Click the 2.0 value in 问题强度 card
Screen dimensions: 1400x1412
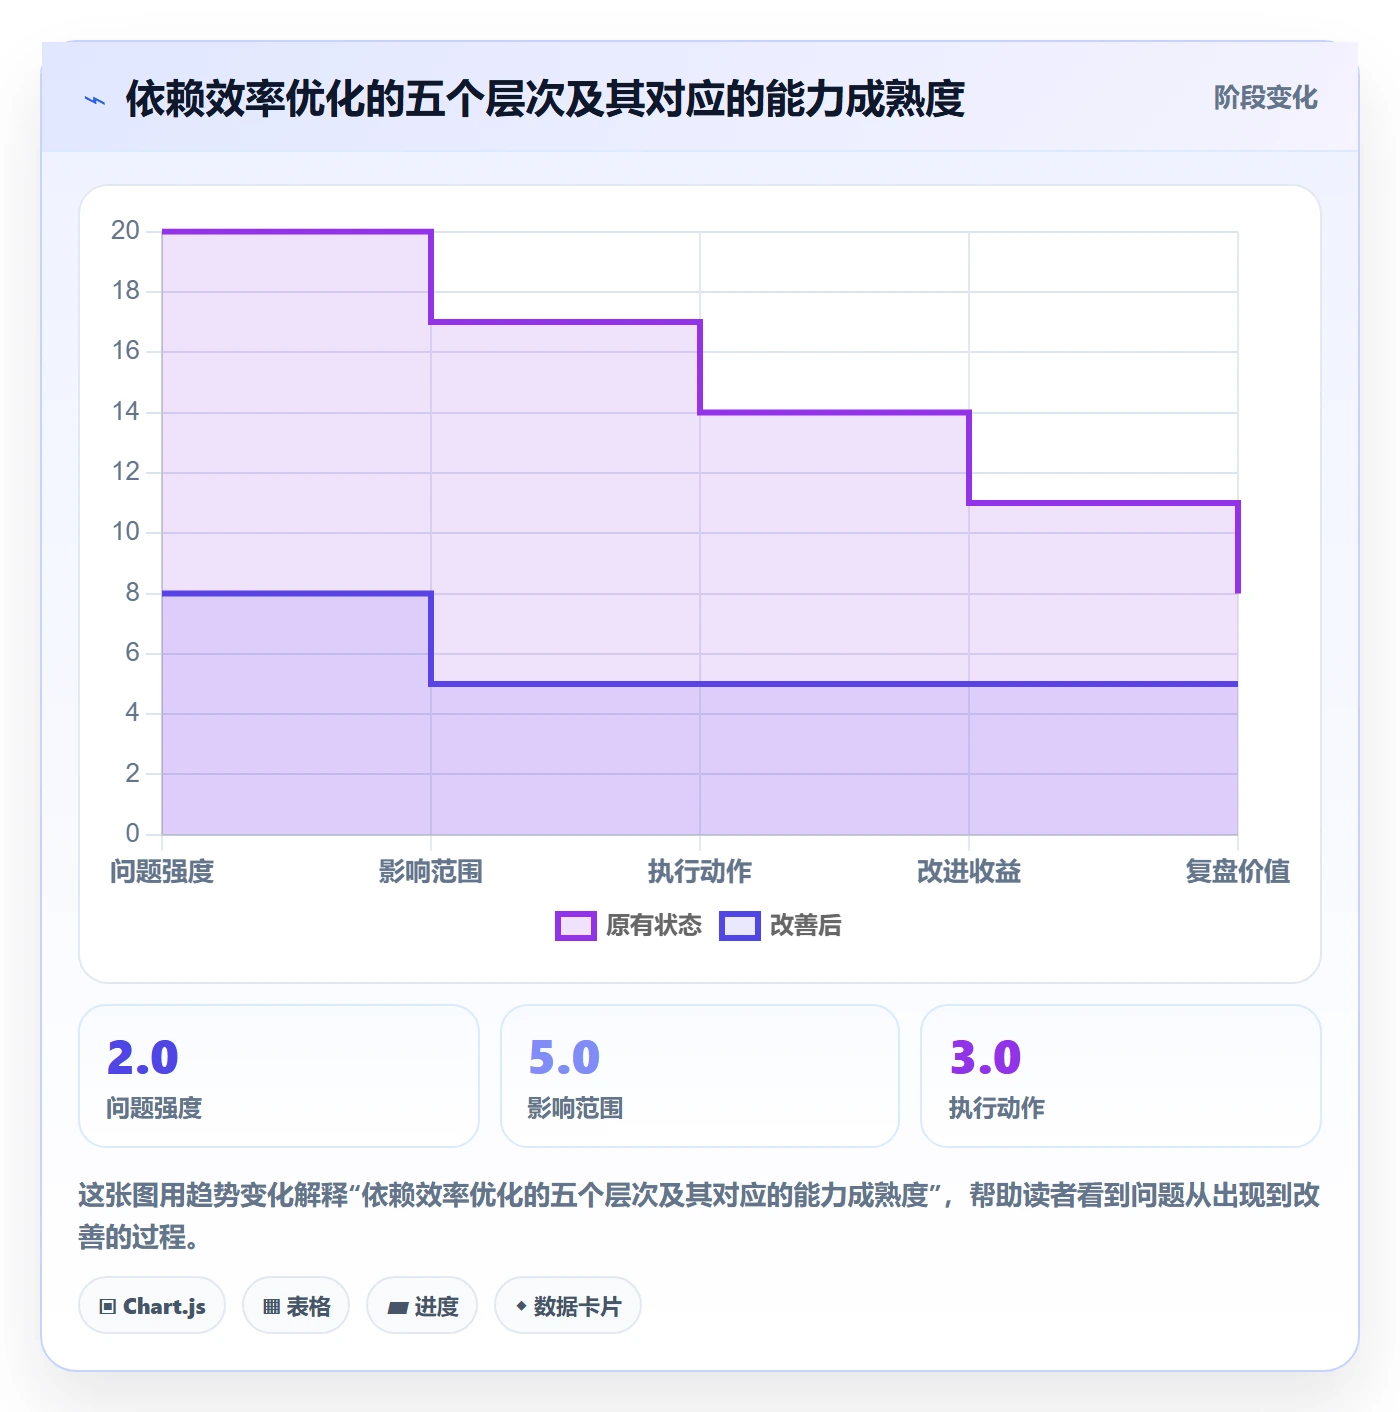tap(143, 1057)
